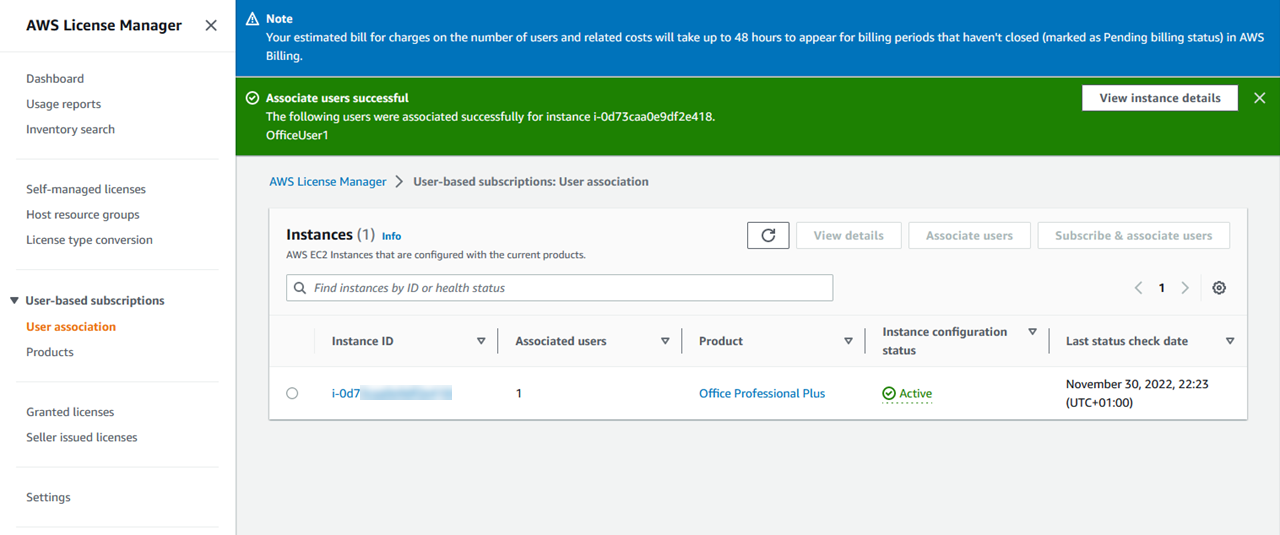Click User-based subscriptions: User association breadcrumb

[x=531, y=182]
